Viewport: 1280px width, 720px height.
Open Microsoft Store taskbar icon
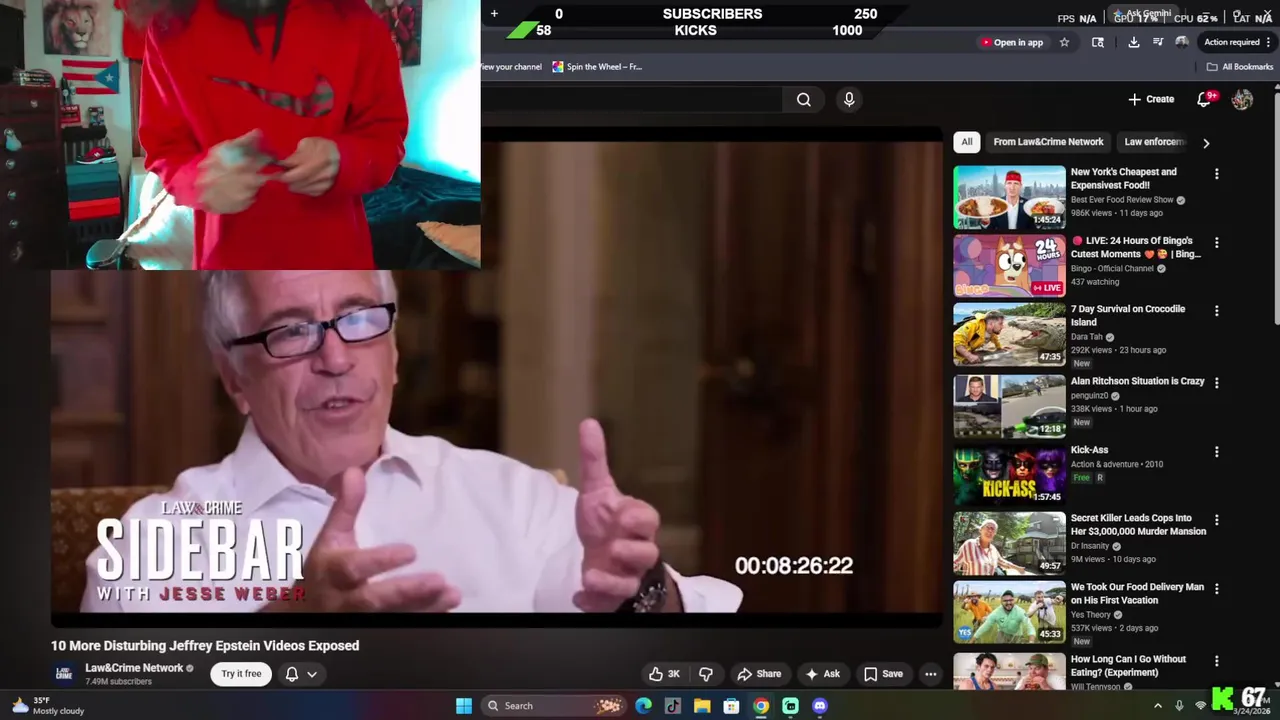click(x=731, y=706)
